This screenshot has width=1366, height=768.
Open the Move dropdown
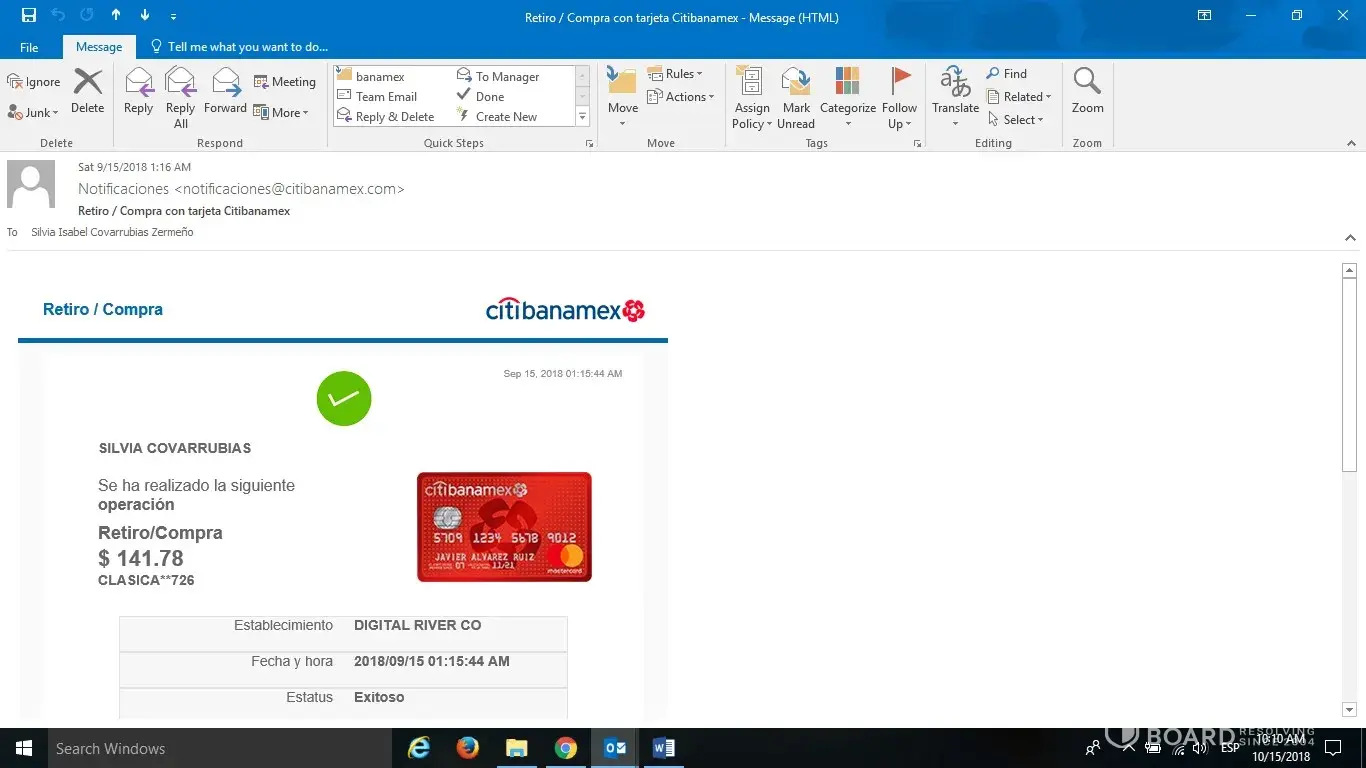coord(622,97)
